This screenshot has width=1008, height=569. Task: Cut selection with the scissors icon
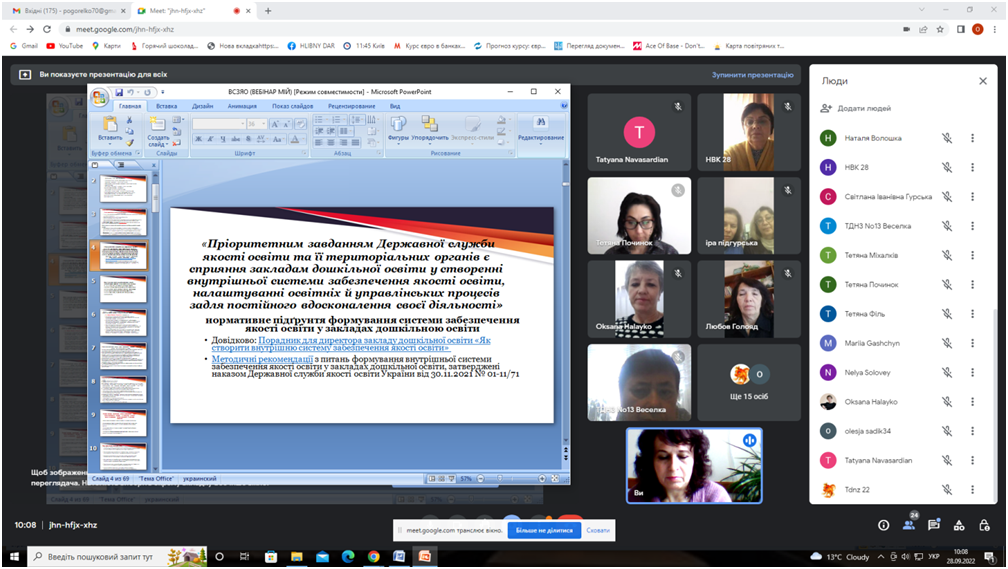click(x=129, y=120)
